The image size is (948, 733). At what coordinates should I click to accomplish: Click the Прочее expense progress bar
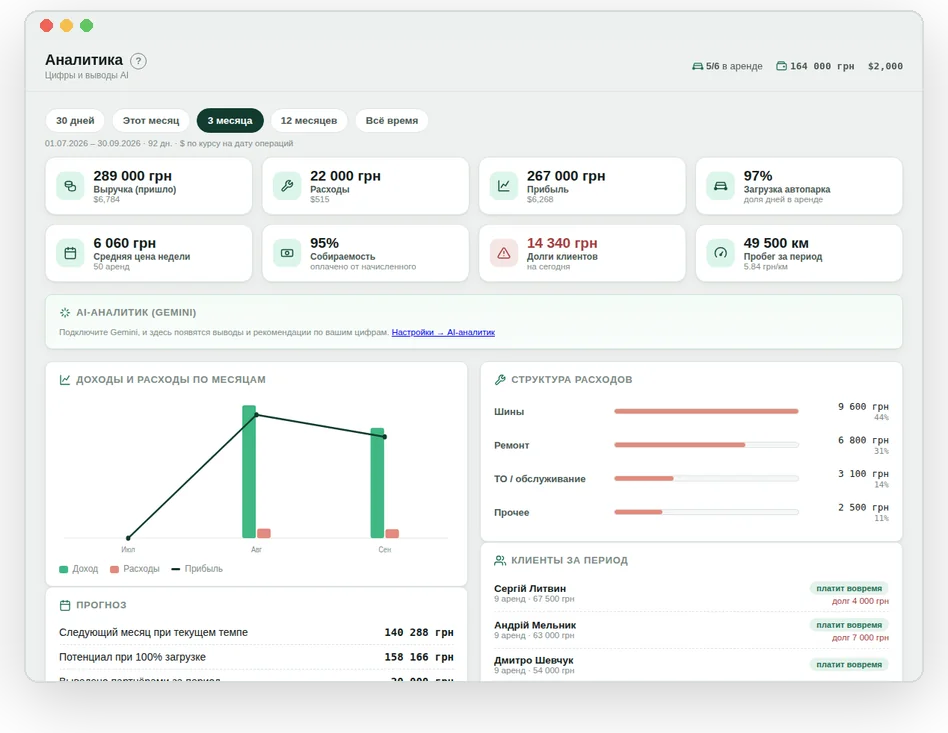706,512
